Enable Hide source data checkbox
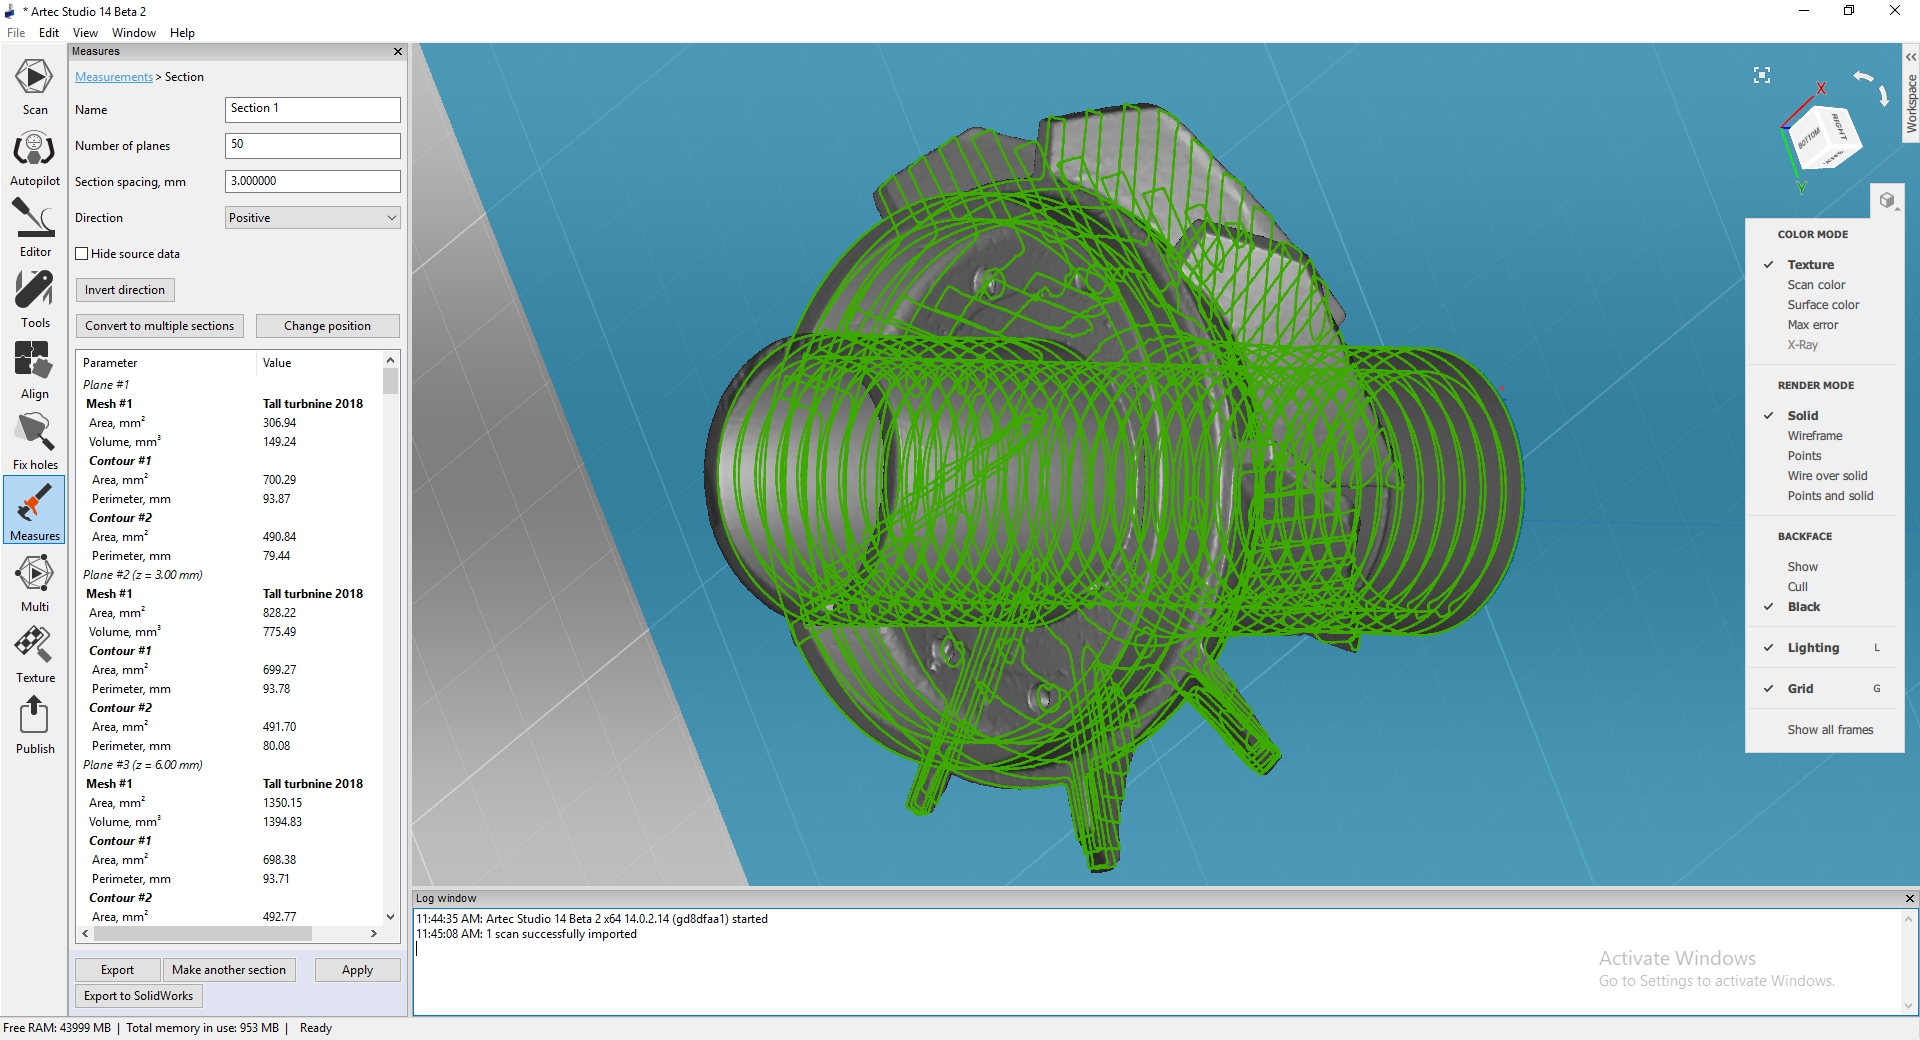The image size is (1920, 1040). [82, 254]
